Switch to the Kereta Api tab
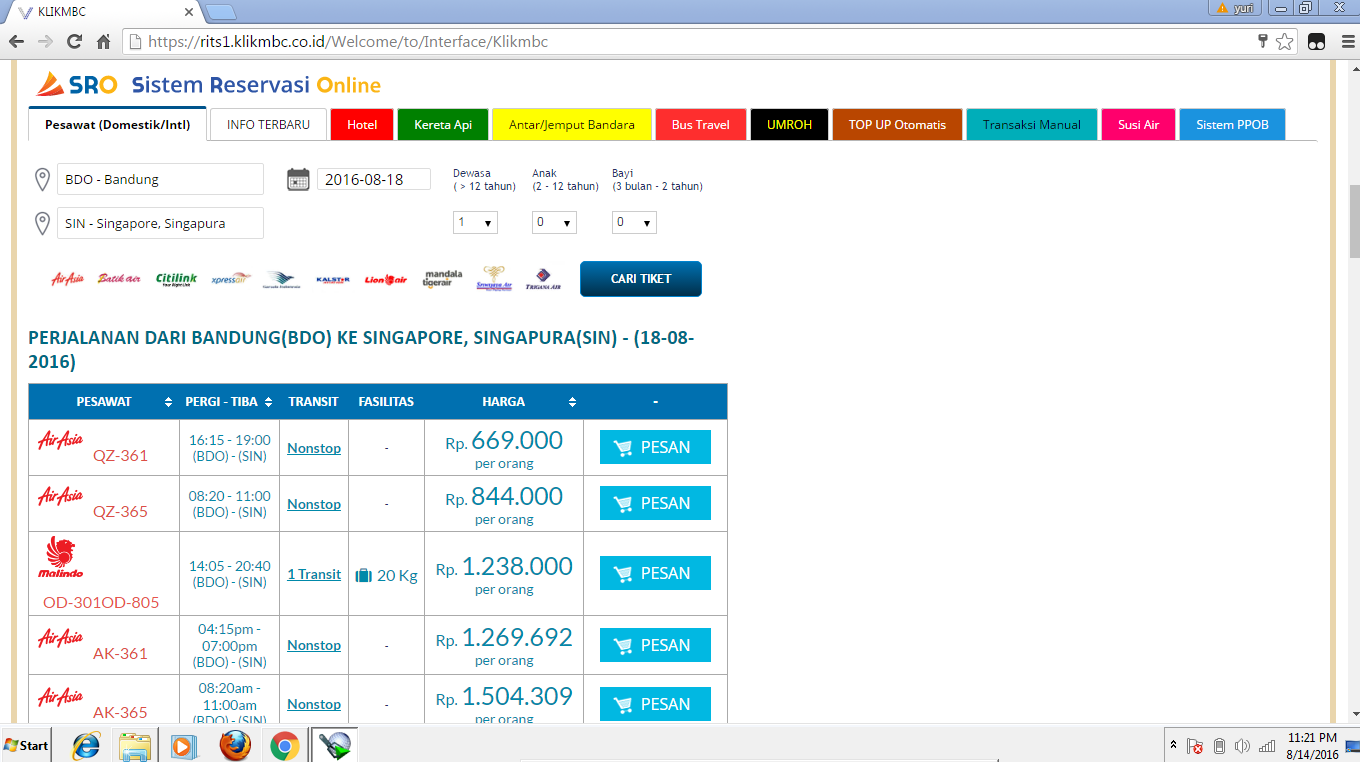1360x762 pixels. 443,124
